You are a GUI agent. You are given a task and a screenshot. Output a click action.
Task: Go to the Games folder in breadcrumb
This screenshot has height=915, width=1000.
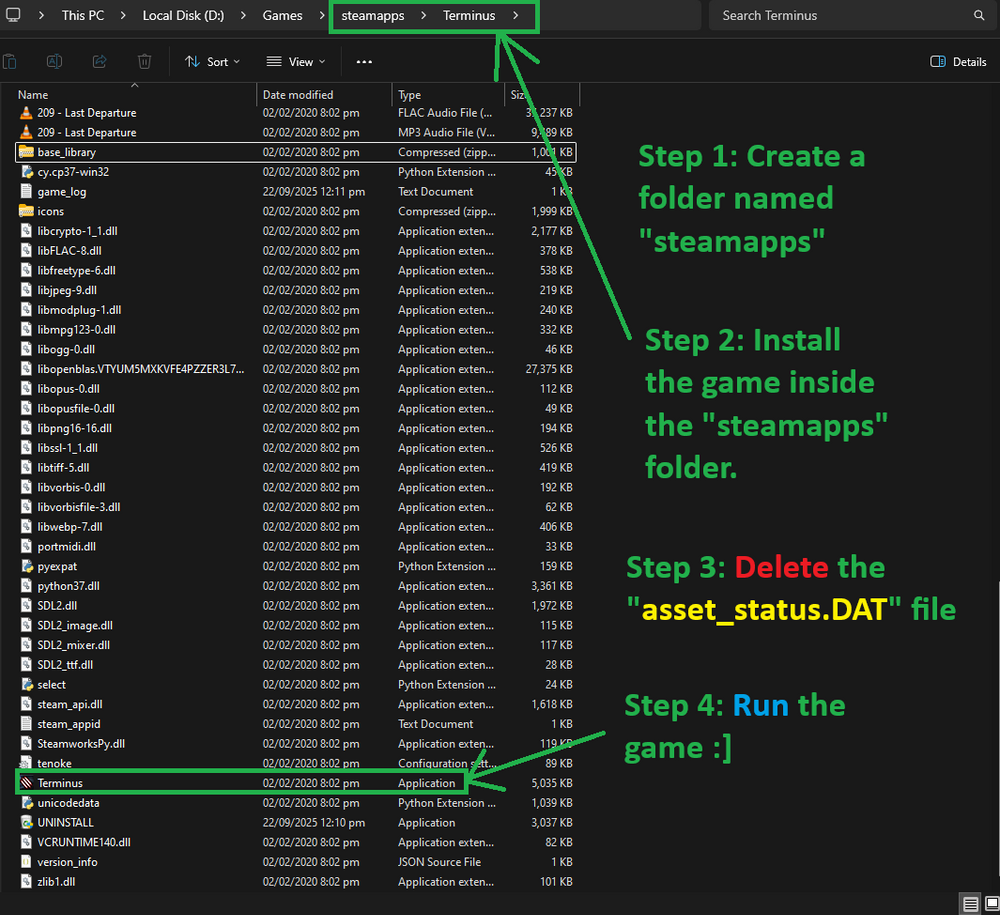282,16
